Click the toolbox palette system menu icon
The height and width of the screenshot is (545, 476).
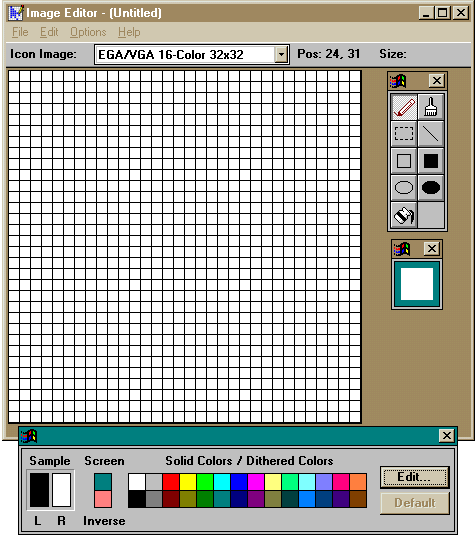(x=398, y=81)
